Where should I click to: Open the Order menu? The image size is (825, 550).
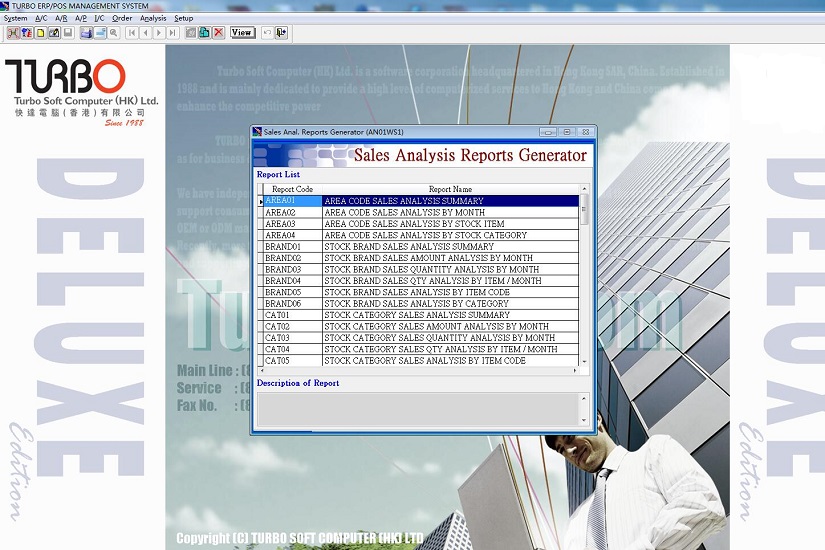pyautogui.click(x=122, y=18)
